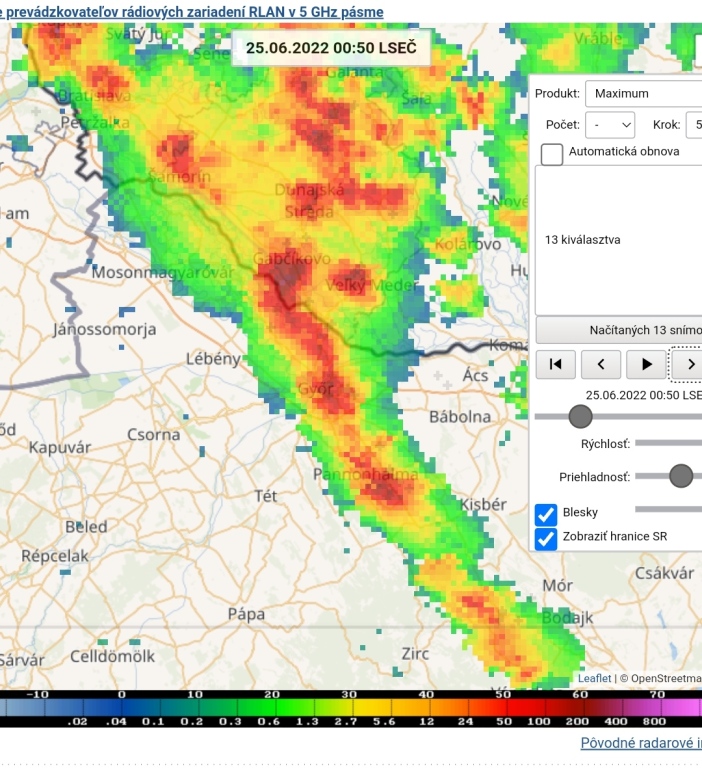This screenshot has width=702, height=768.
Task: Enable Automatická obnova checkbox
Action: tap(552, 154)
